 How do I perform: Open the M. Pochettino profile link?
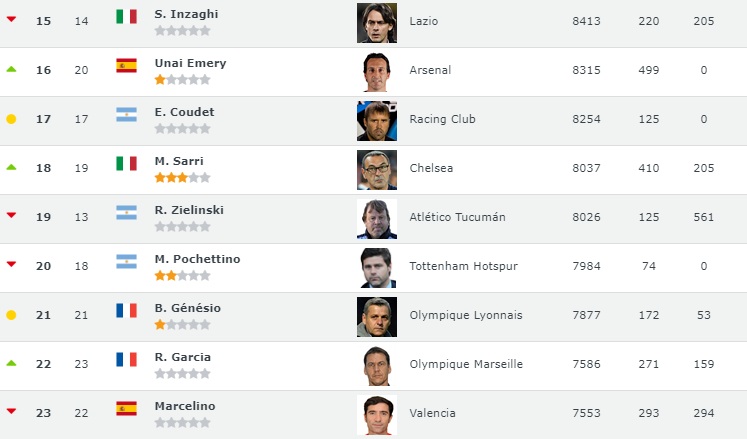click(197, 259)
